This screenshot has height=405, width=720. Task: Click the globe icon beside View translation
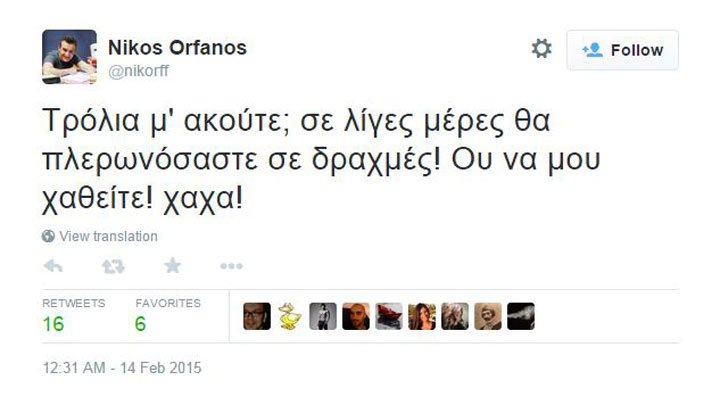[48, 236]
